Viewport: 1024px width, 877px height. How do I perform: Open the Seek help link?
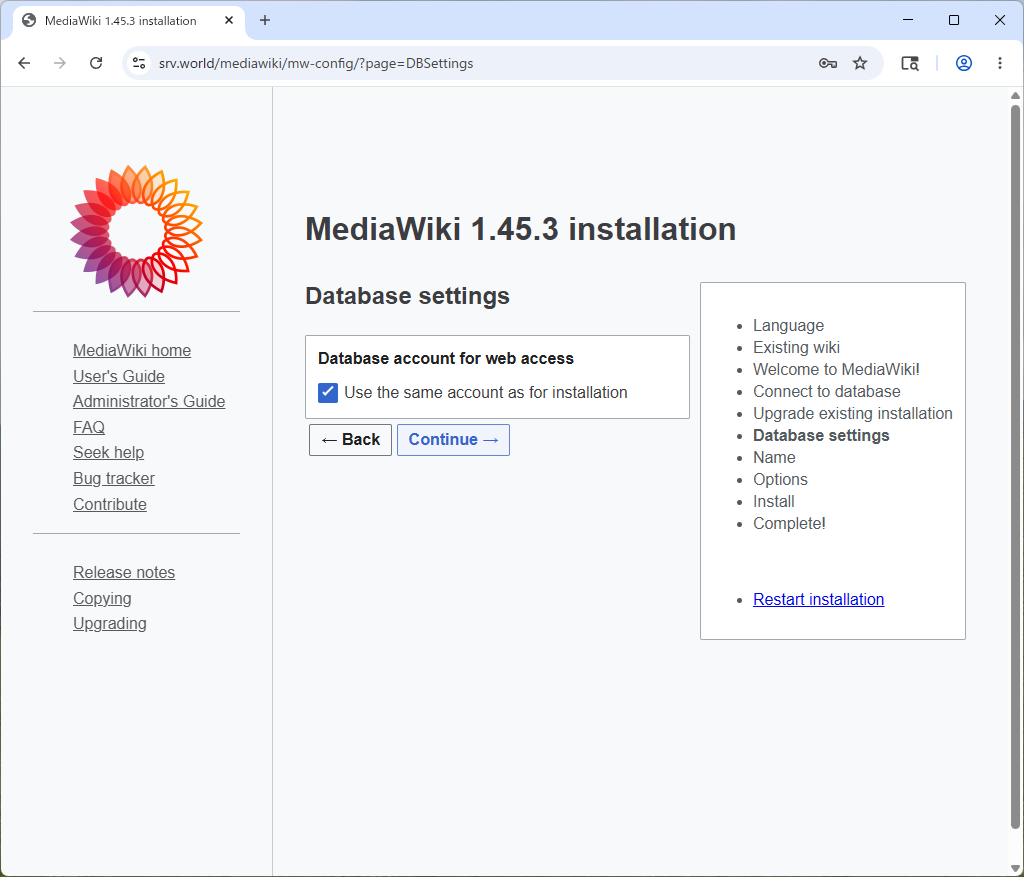click(x=108, y=453)
